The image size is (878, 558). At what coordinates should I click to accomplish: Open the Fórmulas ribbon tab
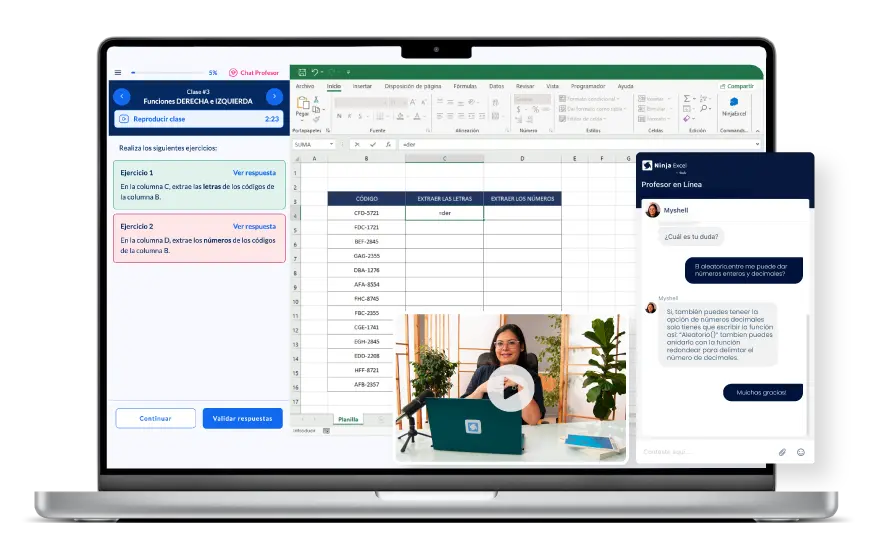tap(464, 86)
